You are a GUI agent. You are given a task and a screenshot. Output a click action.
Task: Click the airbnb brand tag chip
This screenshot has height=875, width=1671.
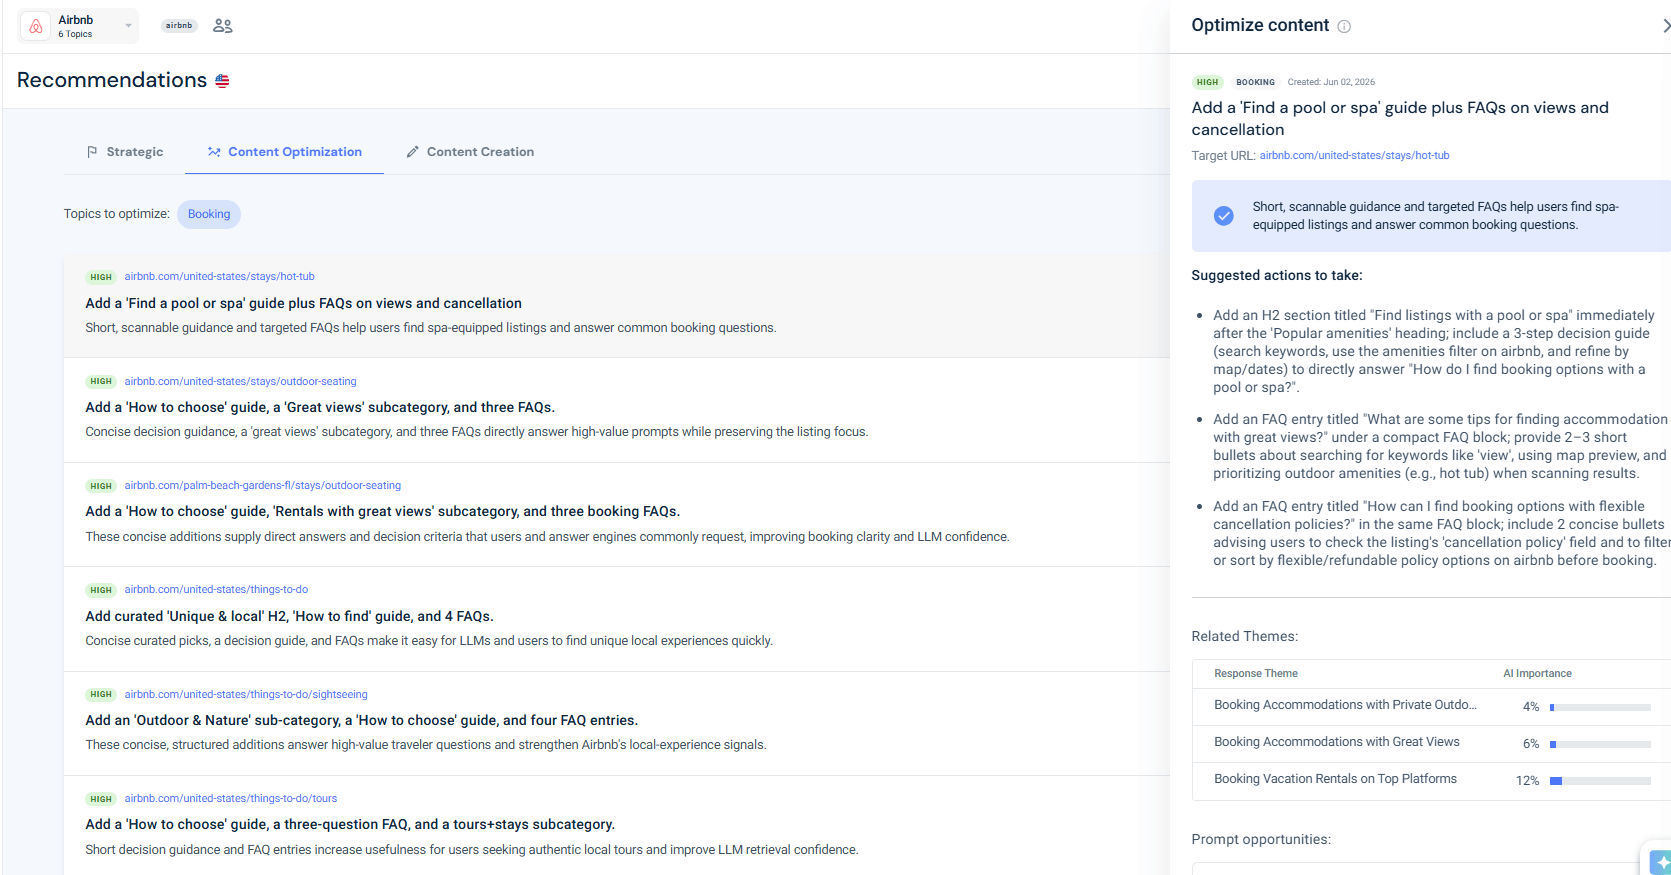coord(179,26)
